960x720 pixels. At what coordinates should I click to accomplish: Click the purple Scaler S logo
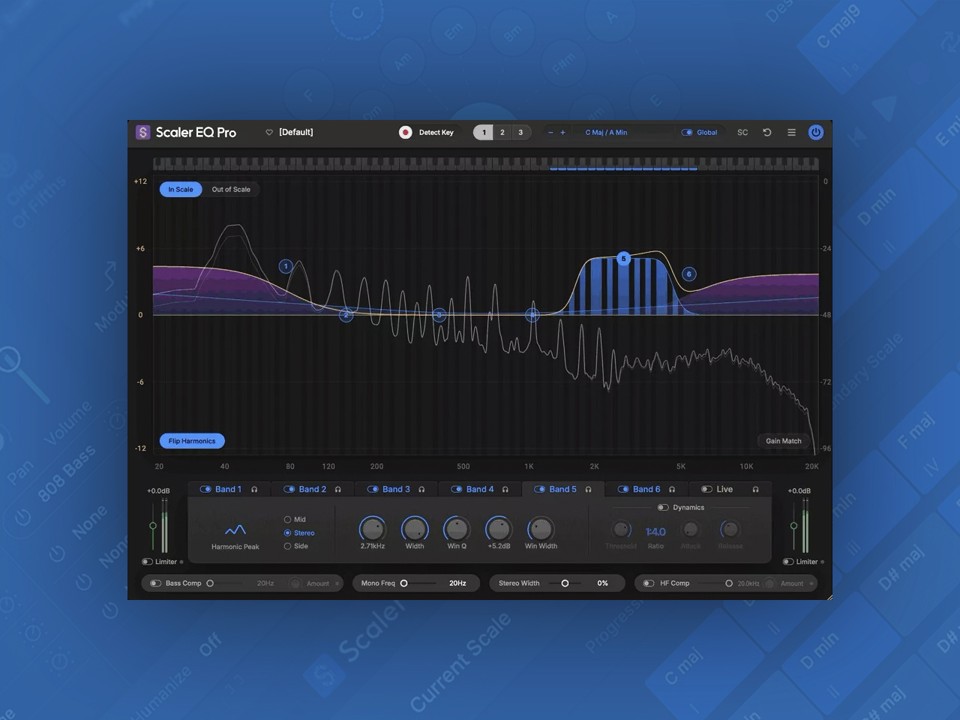tap(143, 132)
